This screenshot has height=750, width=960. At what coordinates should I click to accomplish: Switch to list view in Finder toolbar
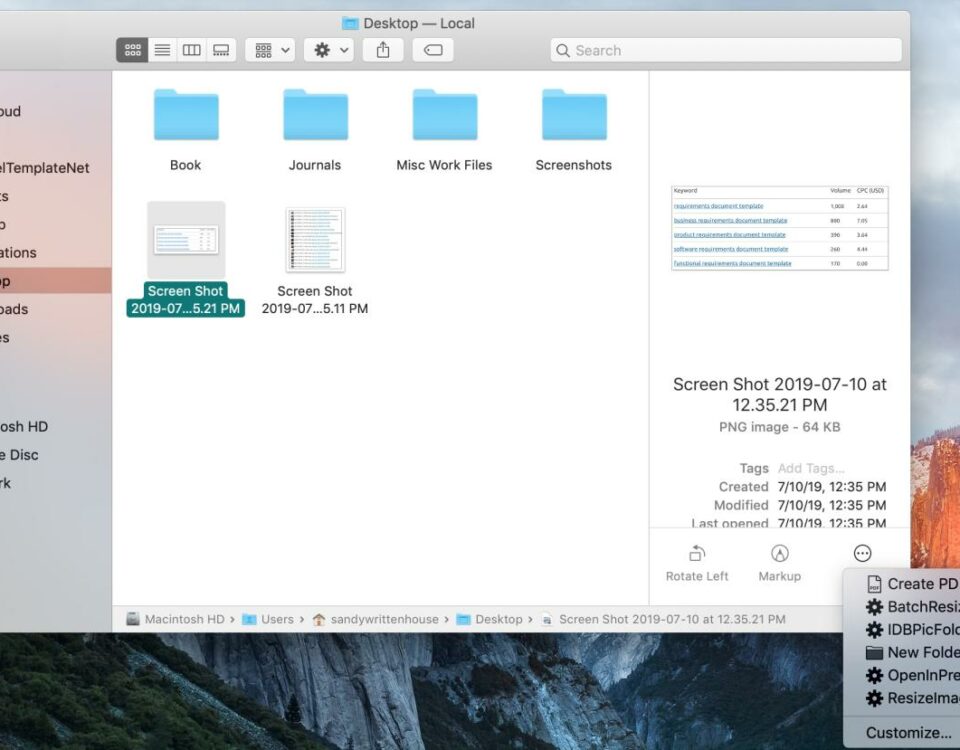pos(162,50)
